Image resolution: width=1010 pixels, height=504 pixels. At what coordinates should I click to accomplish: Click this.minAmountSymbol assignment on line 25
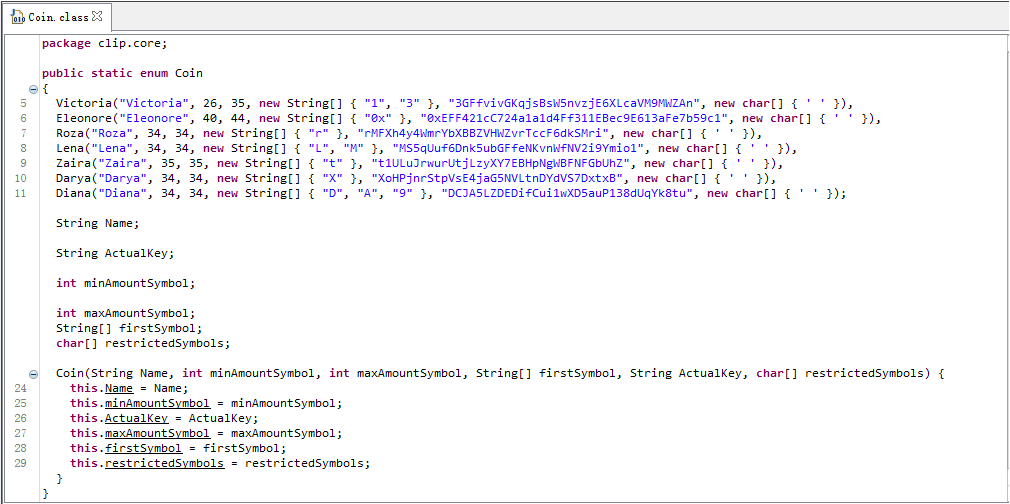coord(206,403)
